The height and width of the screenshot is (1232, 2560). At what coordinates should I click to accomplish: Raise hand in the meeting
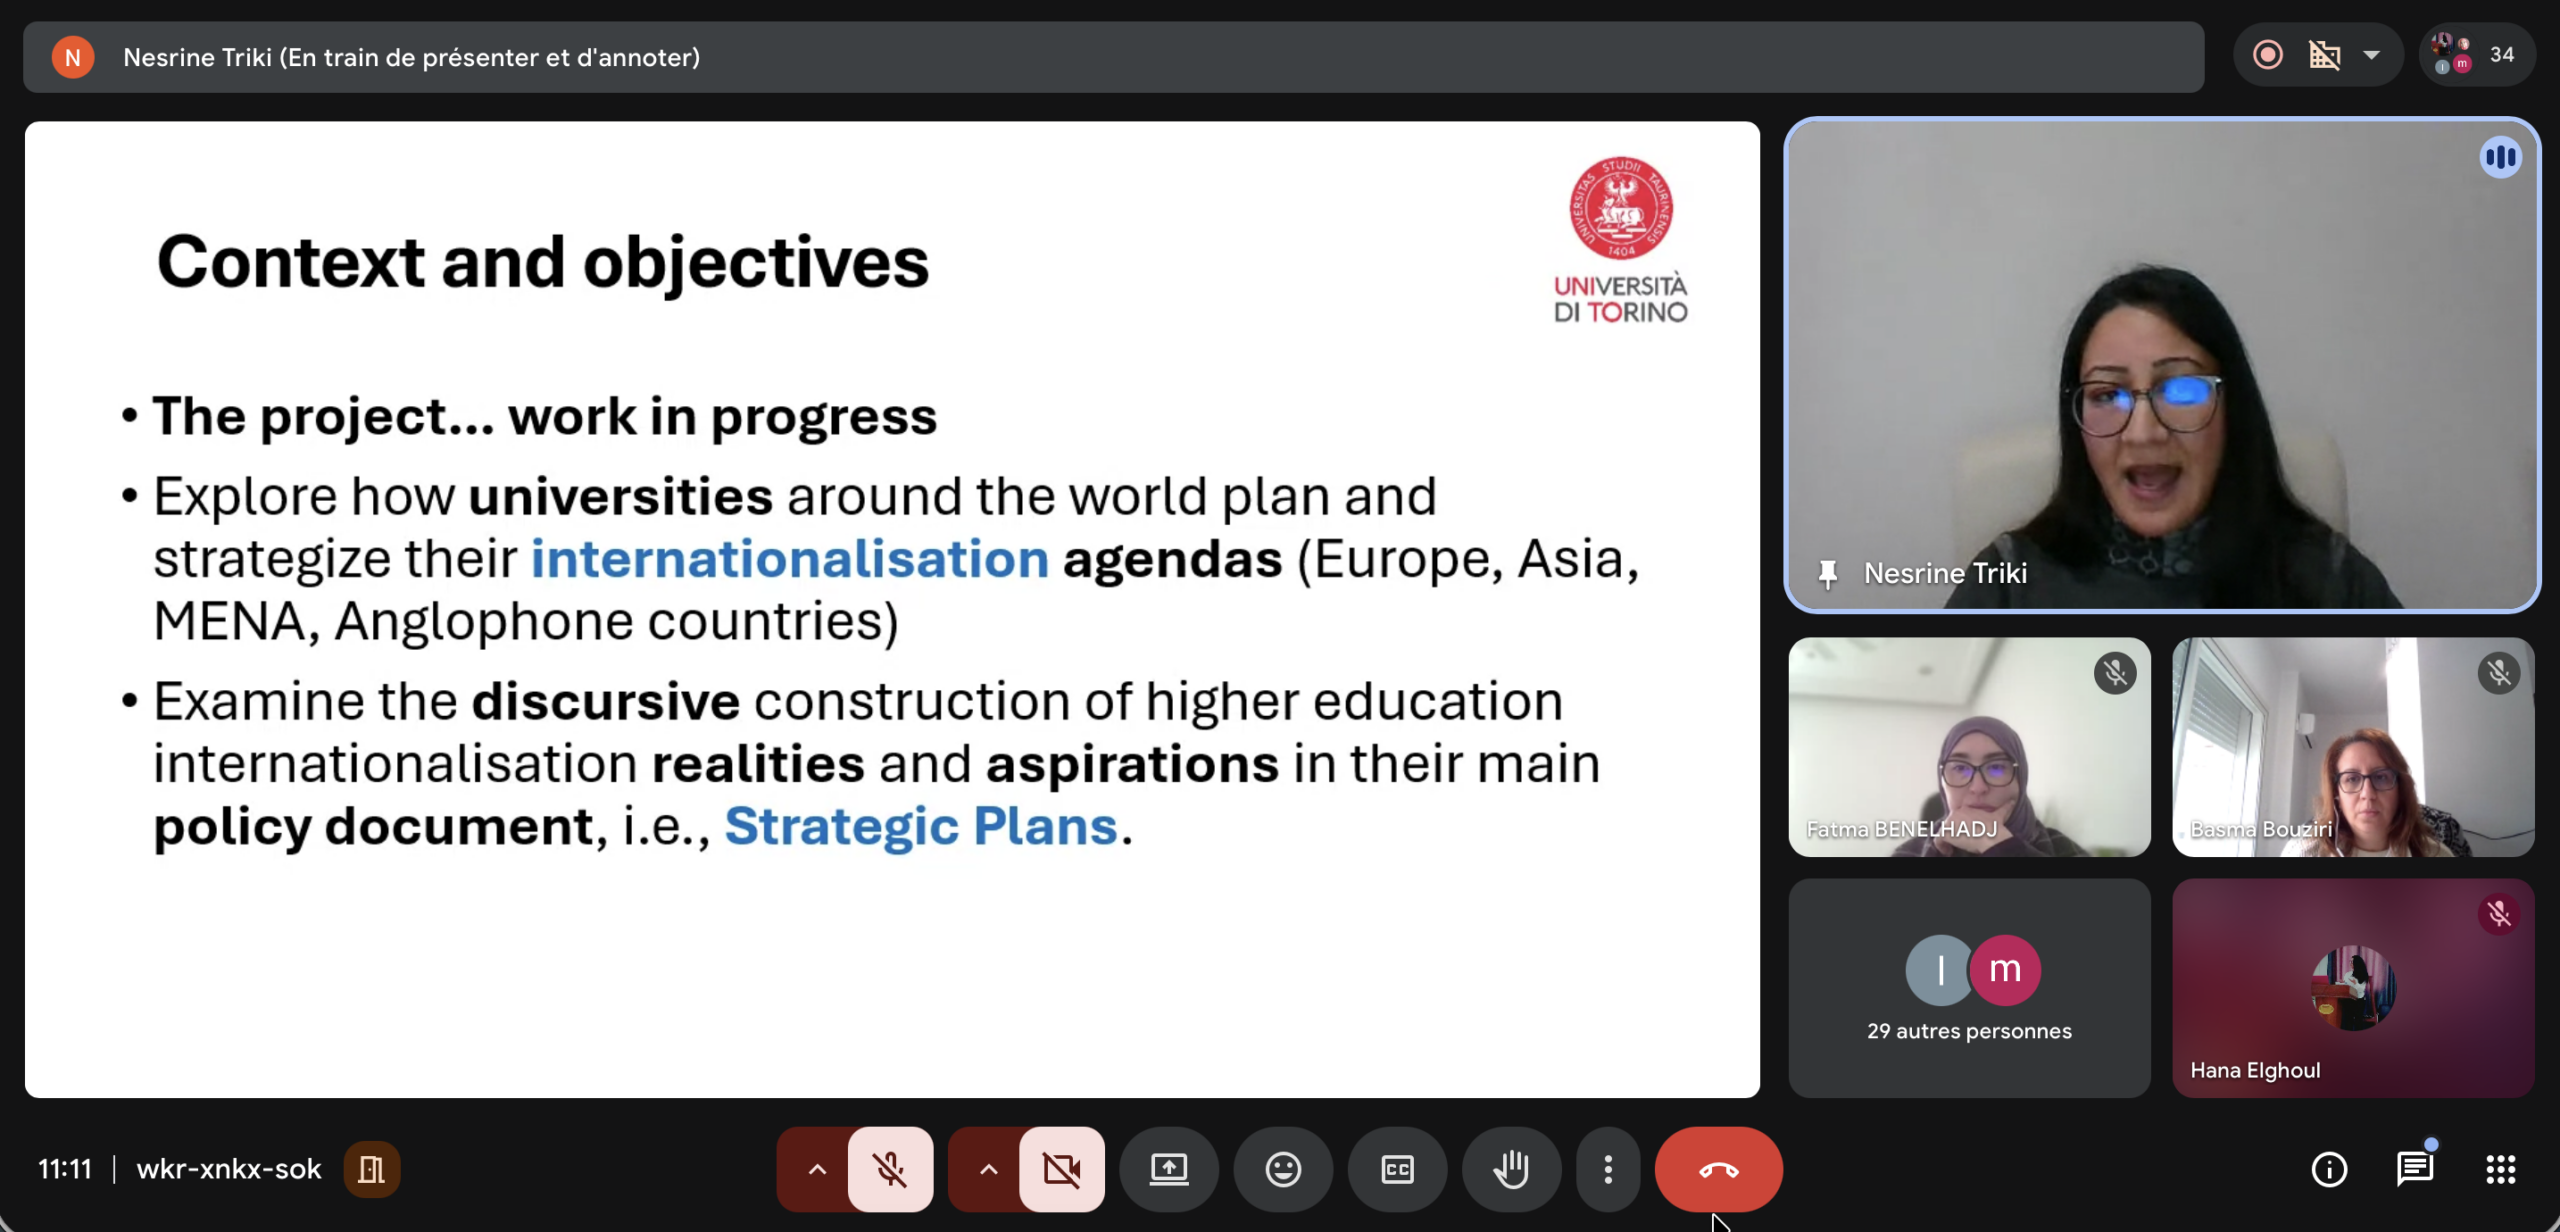pyautogui.click(x=1511, y=1169)
